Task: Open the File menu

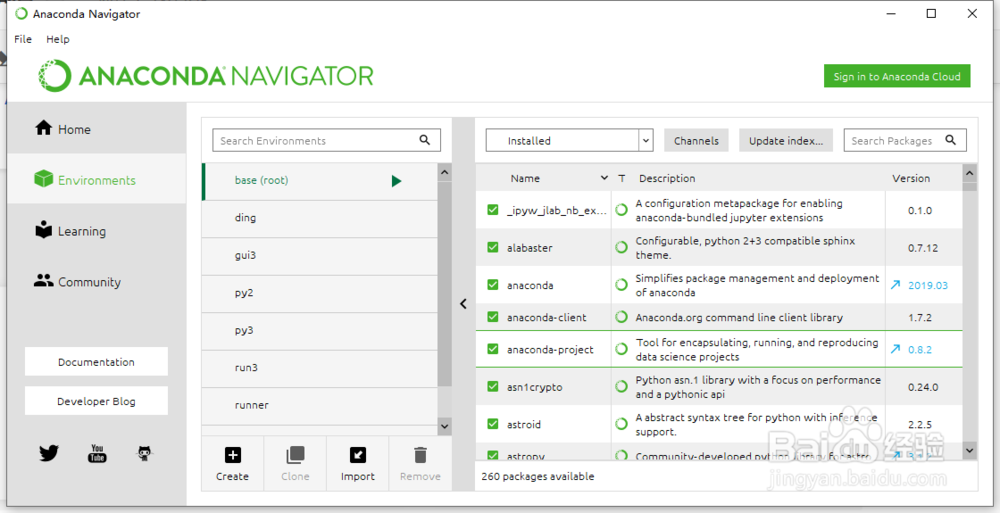Action: pyautogui.click(x=23, y=39)
